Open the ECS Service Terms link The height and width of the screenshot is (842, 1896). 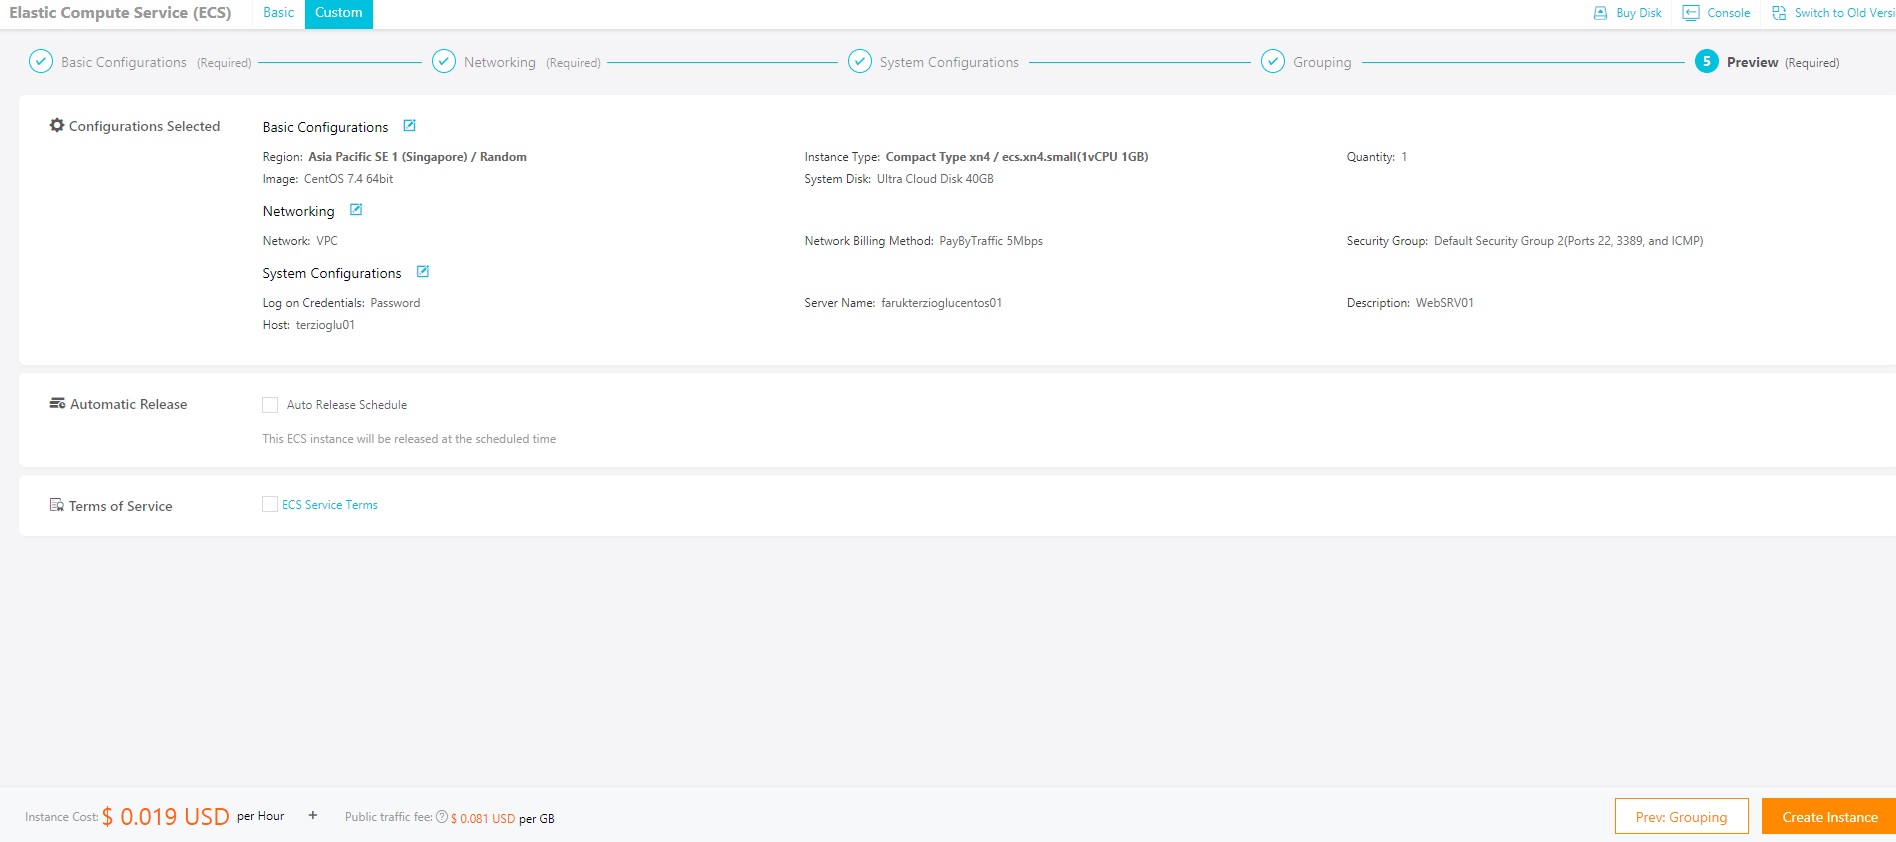pos(330,505)
